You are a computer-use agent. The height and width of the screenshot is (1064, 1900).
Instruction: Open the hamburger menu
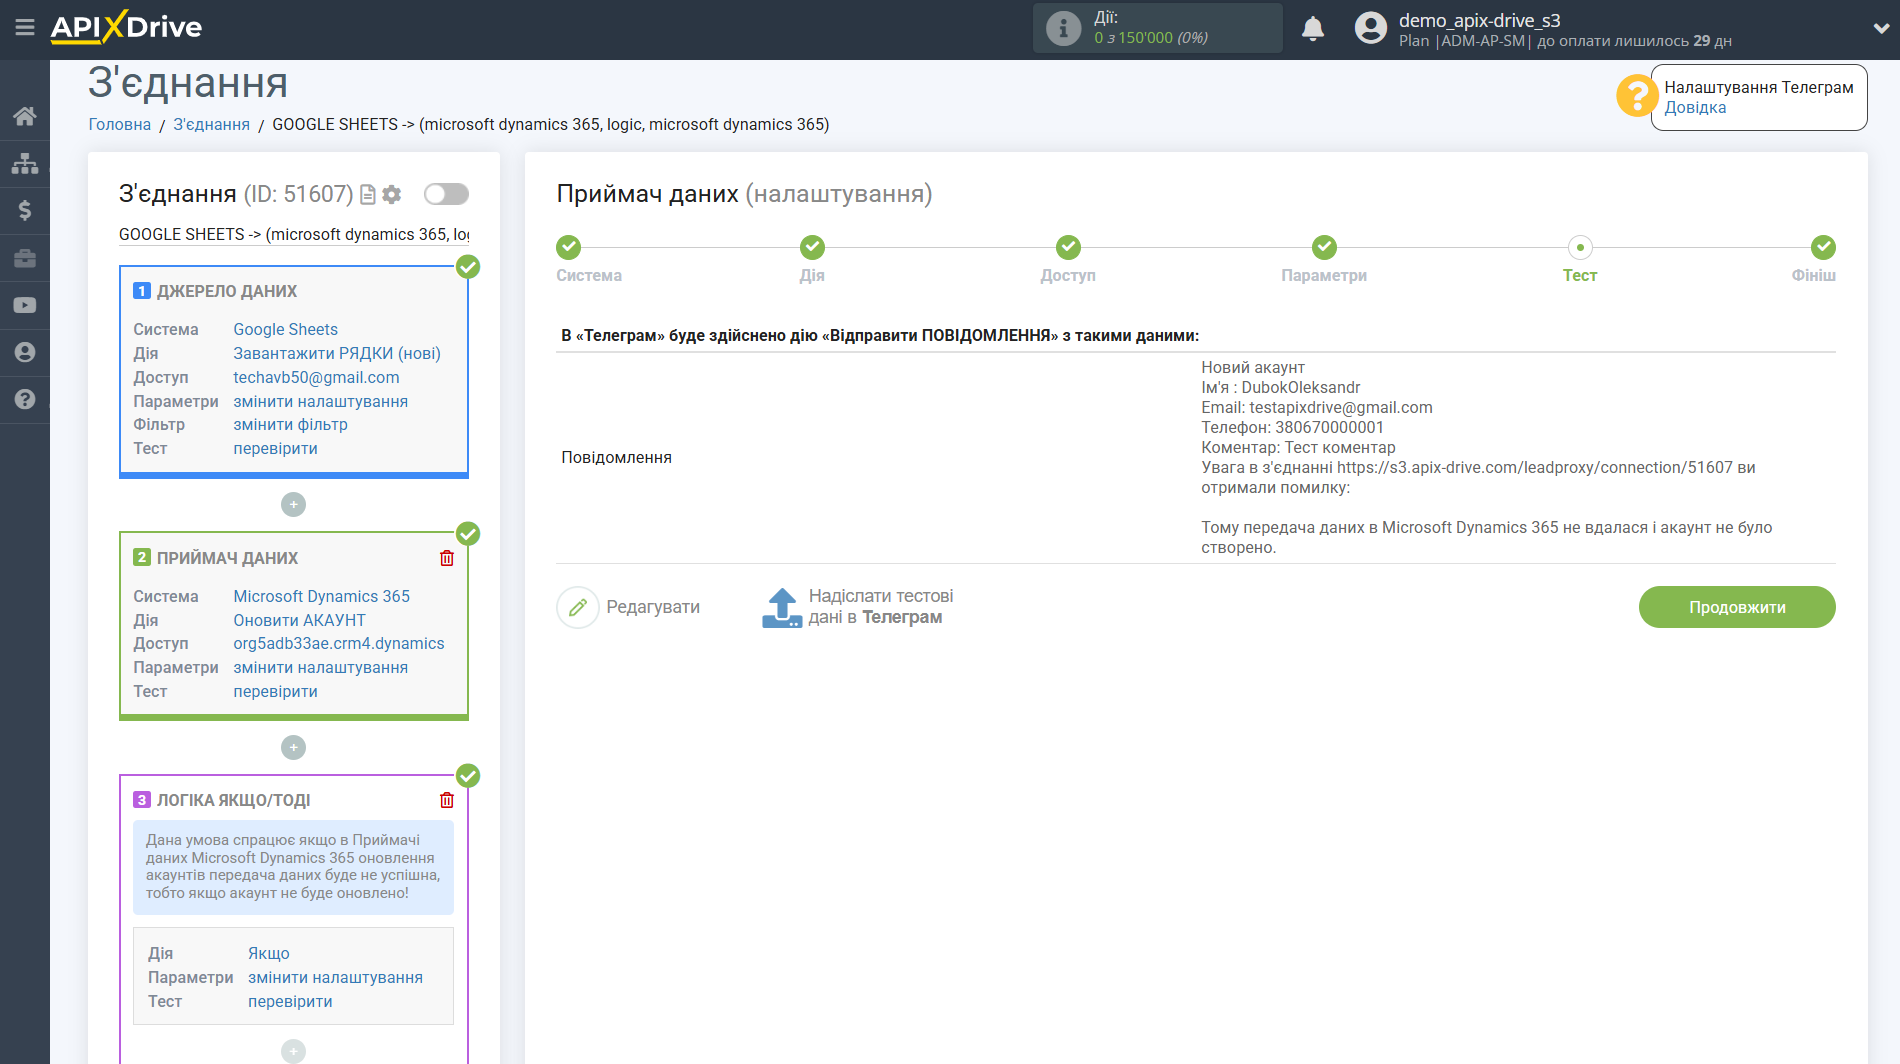click(x=25, y=27)
